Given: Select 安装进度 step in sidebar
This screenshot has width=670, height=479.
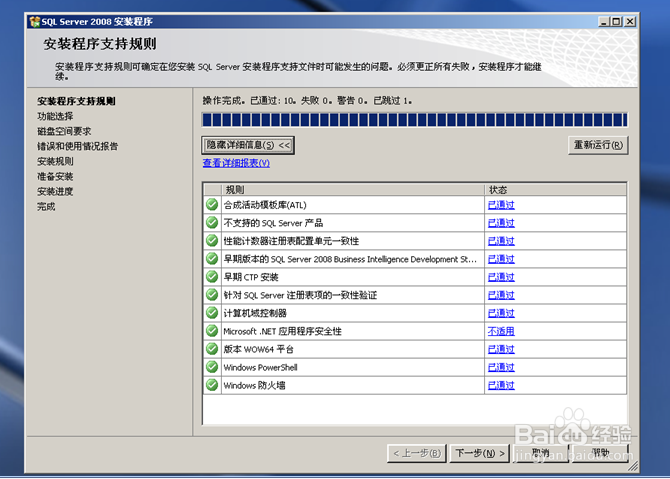Looking at the screenshot, I should click(55, 191).
